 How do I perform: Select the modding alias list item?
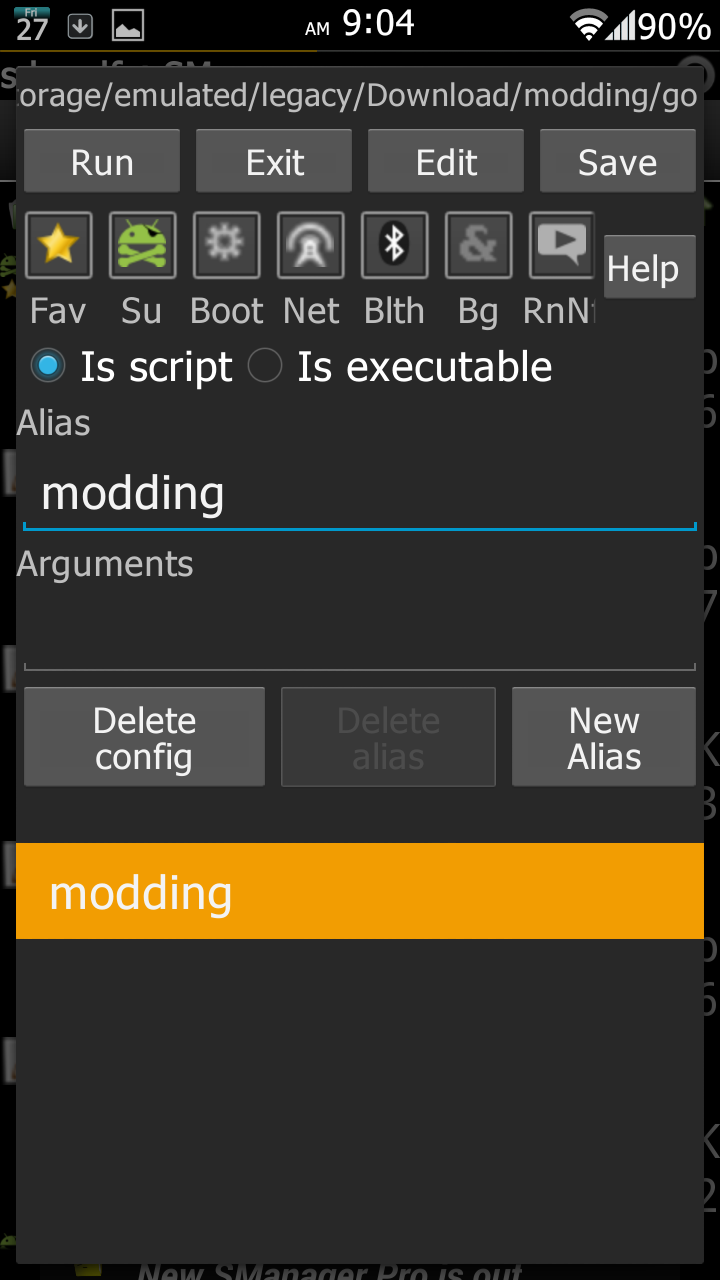(x=359, y=892)
